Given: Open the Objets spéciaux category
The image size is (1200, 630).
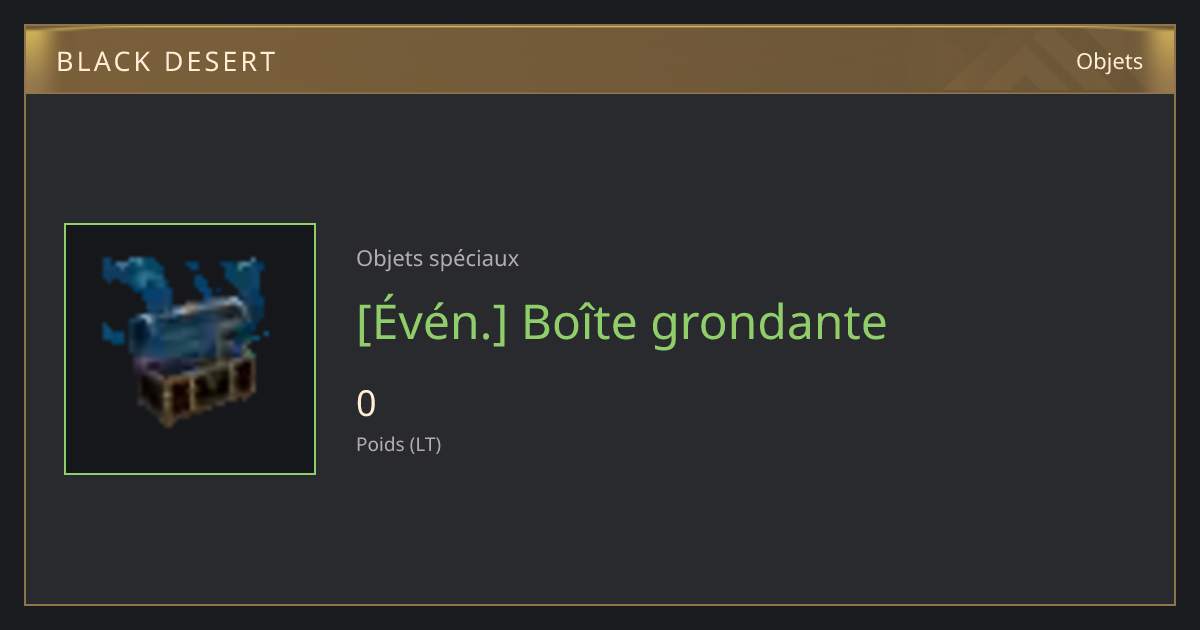Looking at the screenshot, I should [x=437, y=259].
